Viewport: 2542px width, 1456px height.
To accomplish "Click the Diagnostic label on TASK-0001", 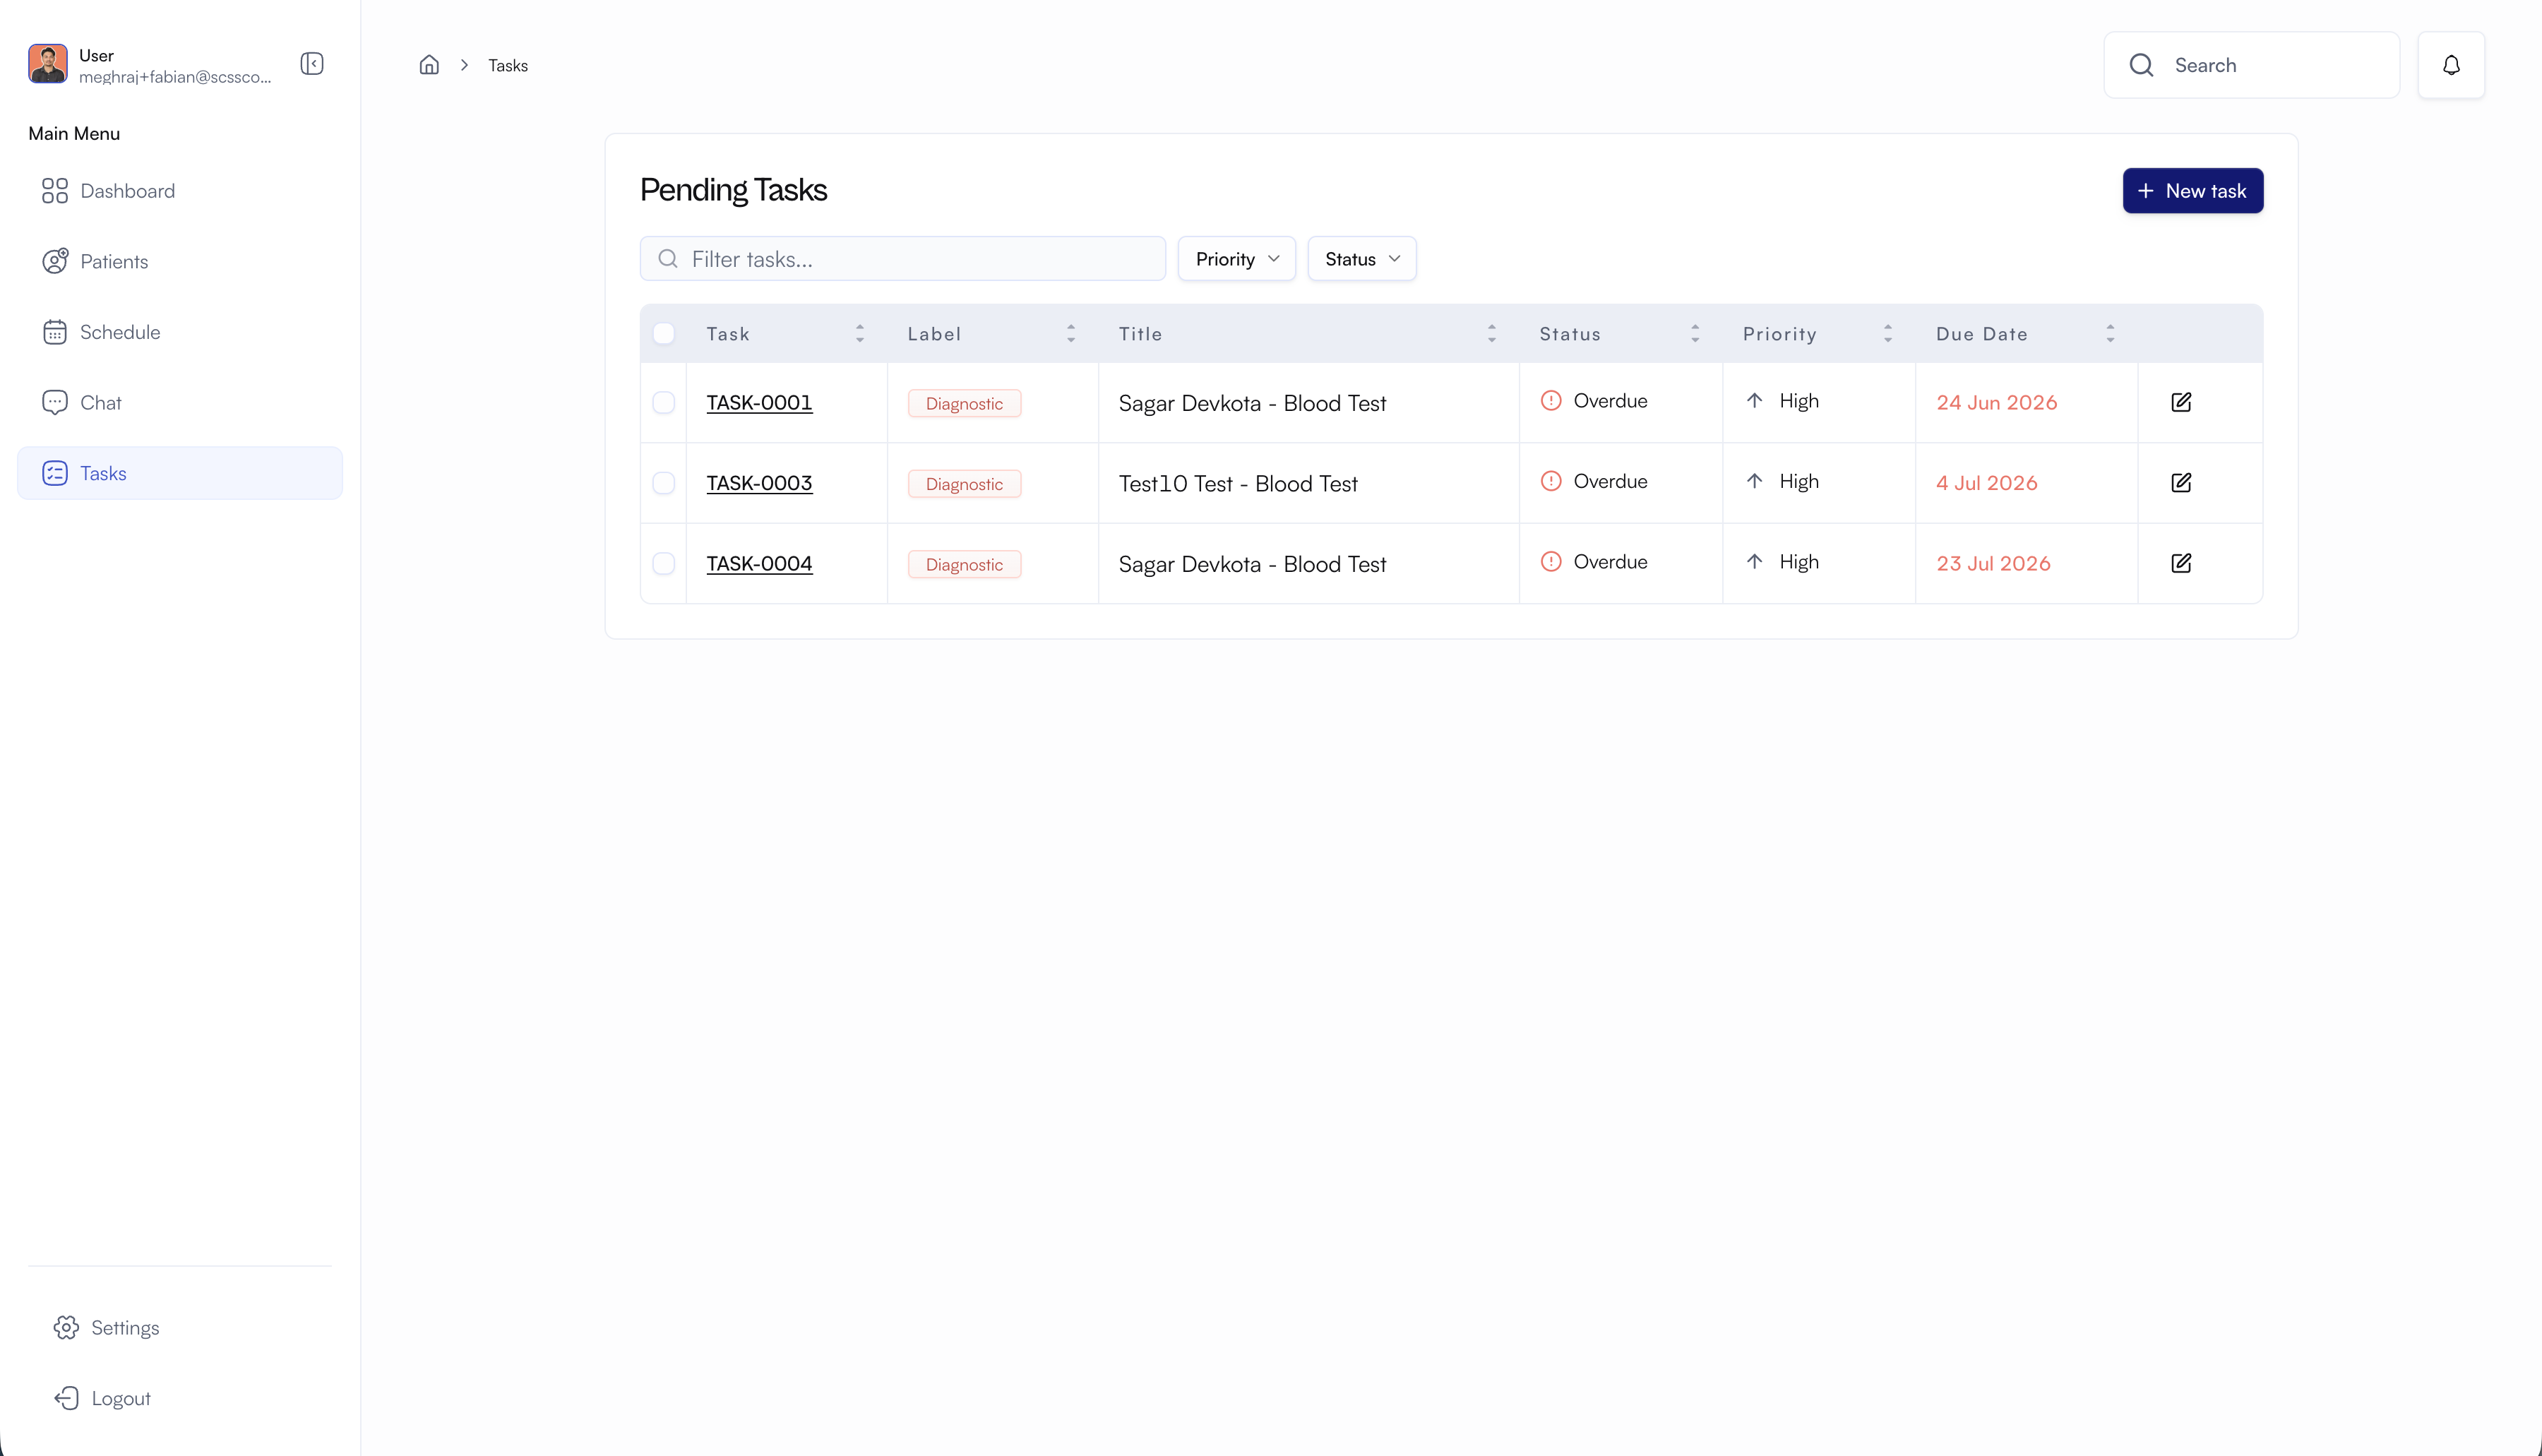I will tap(964, 403).
